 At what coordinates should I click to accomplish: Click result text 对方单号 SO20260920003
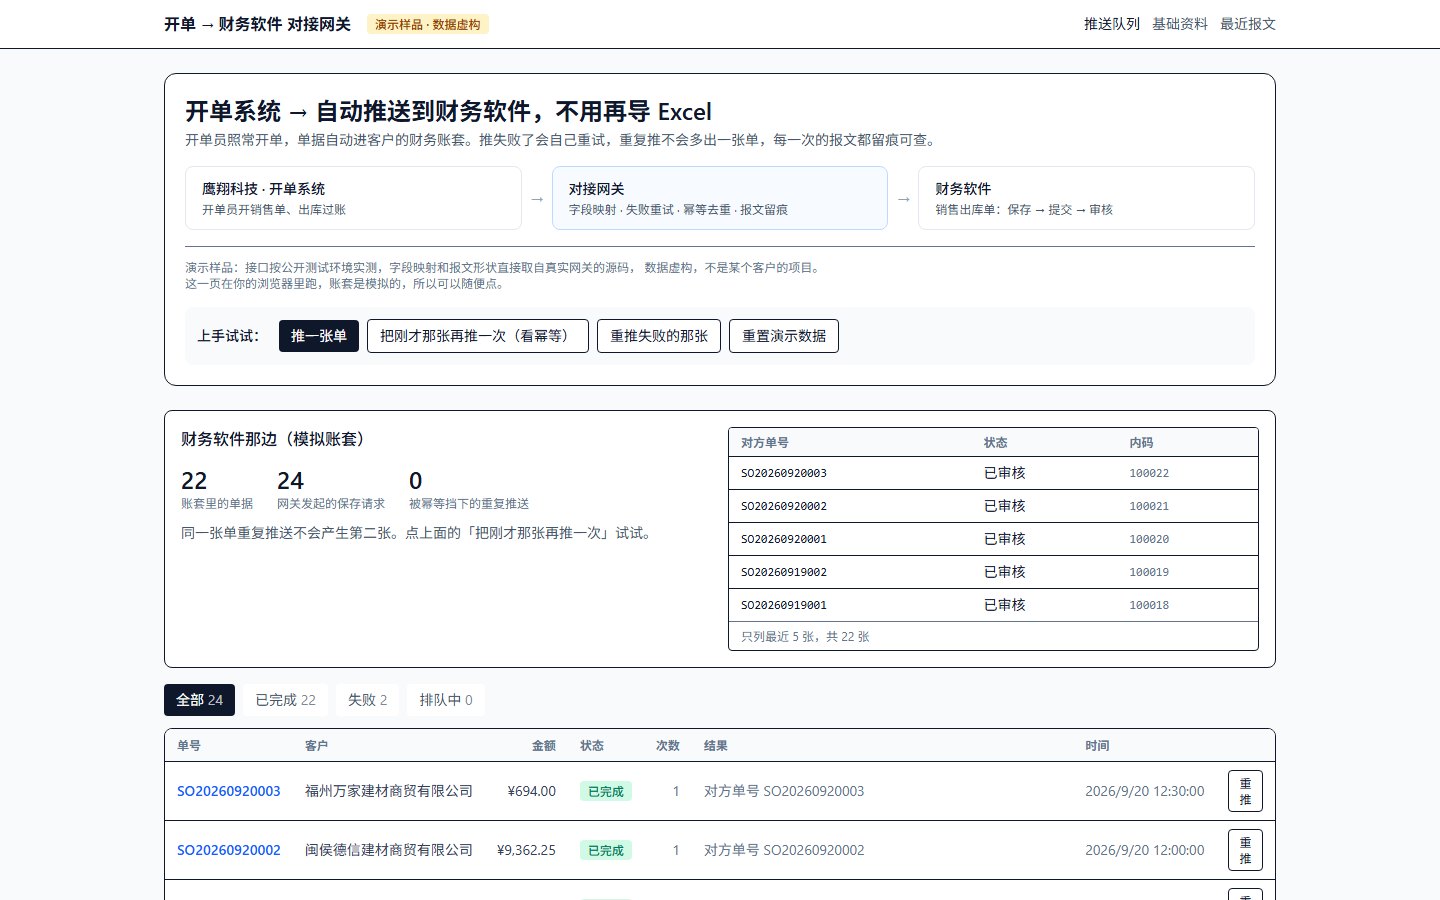coord(784,791)
